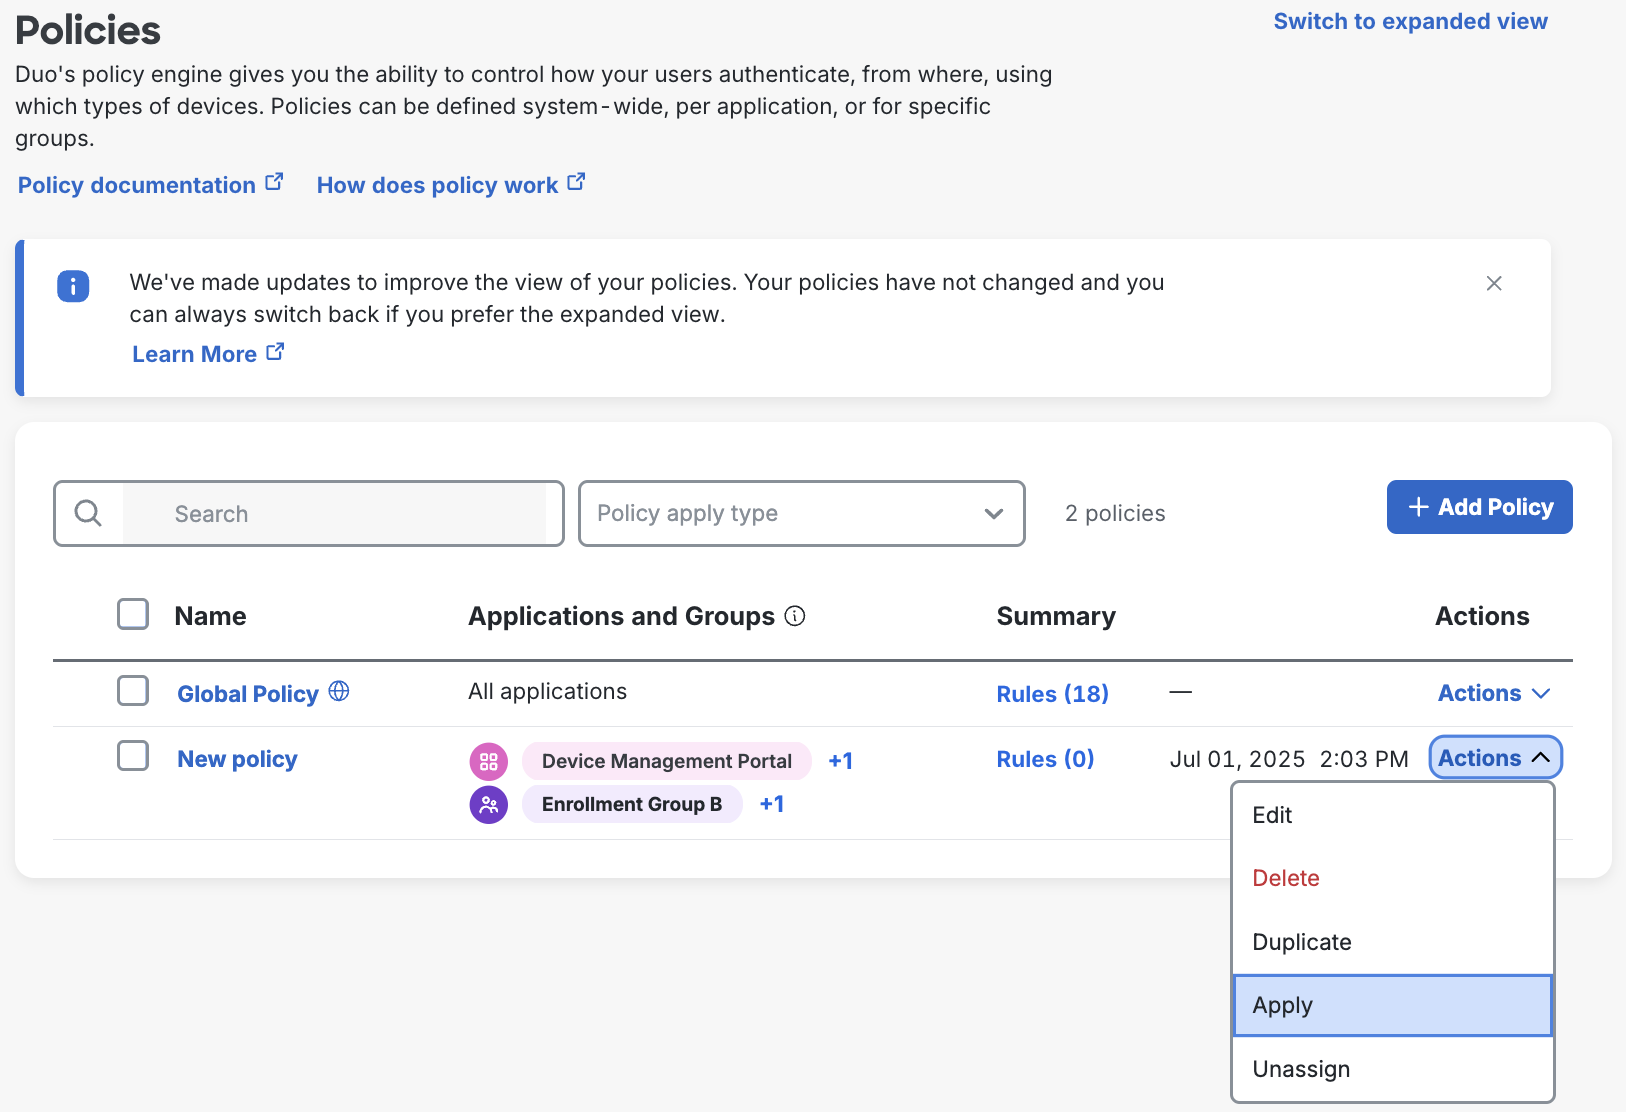Check the checkbox next to Global Policy
1626x1112 pixels.
pos(132,690)
